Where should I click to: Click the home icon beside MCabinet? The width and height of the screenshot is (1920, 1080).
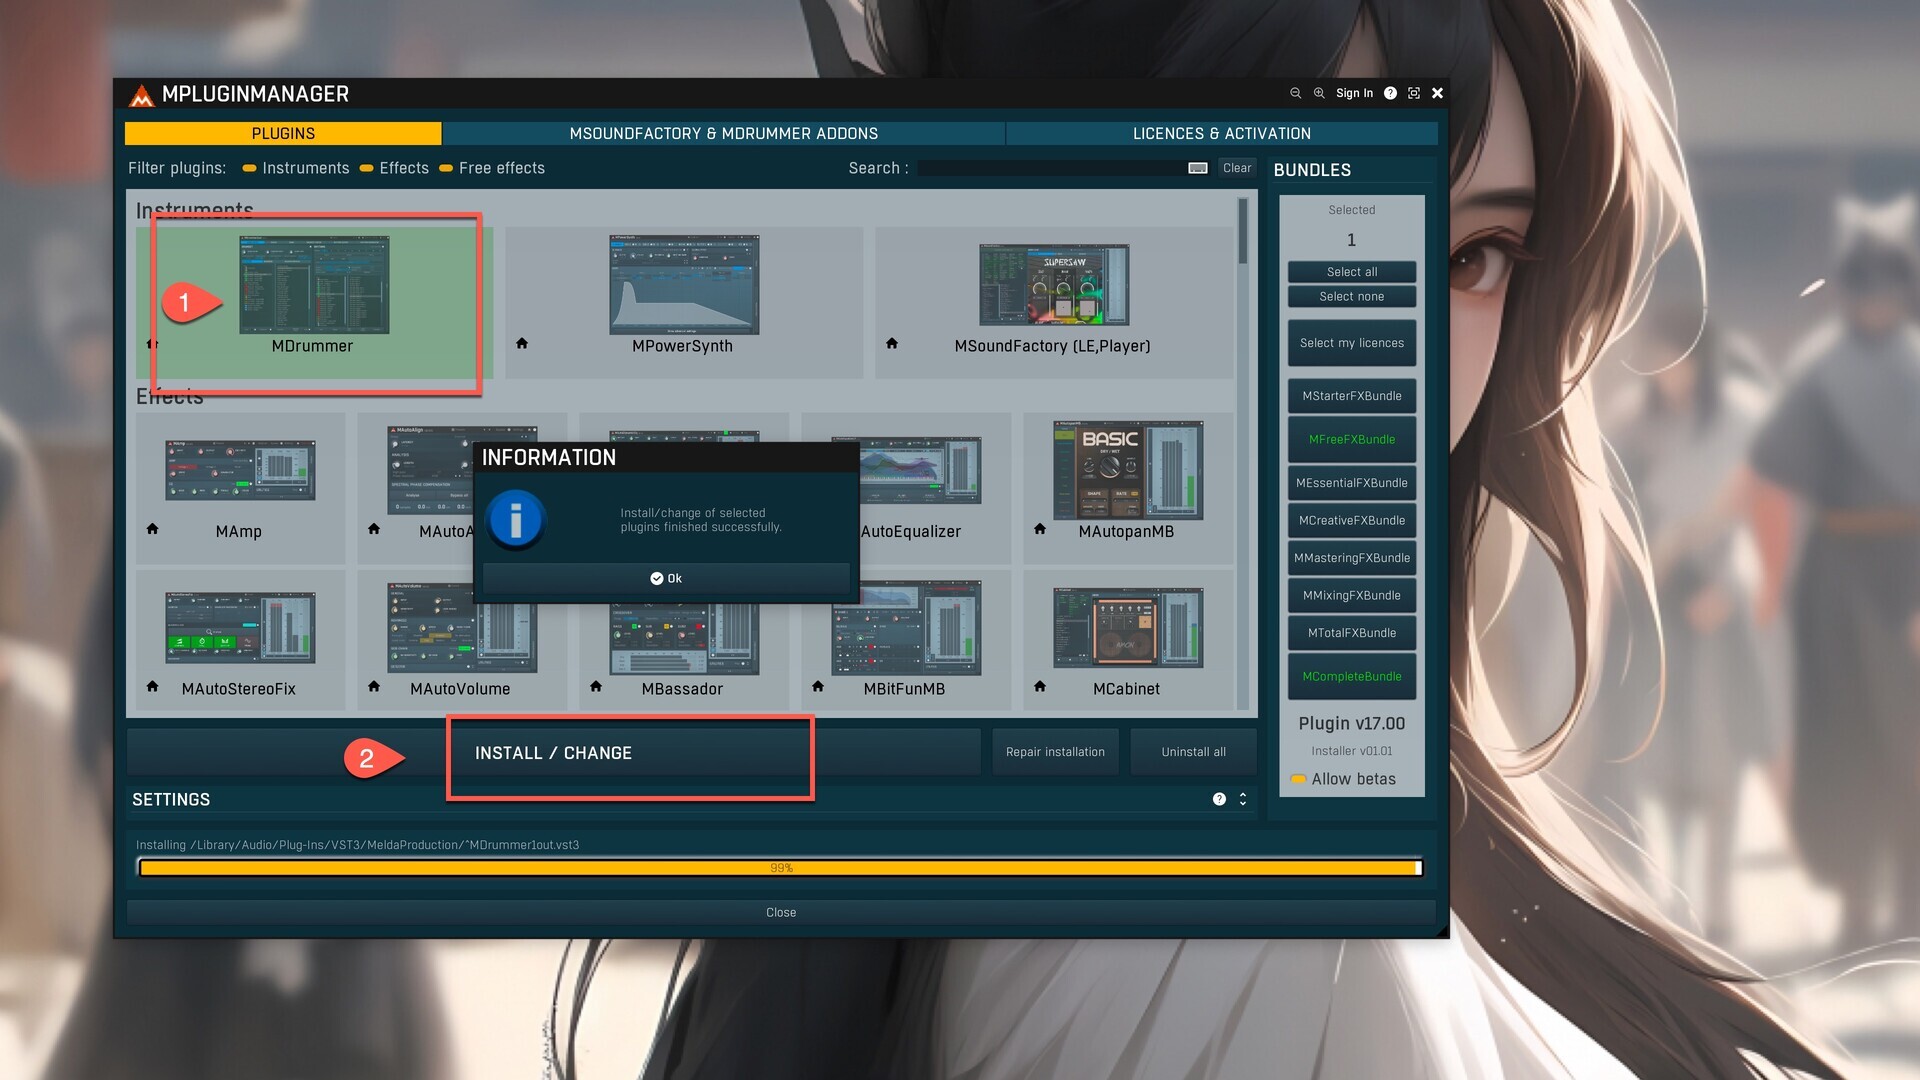pos(1040,687)
